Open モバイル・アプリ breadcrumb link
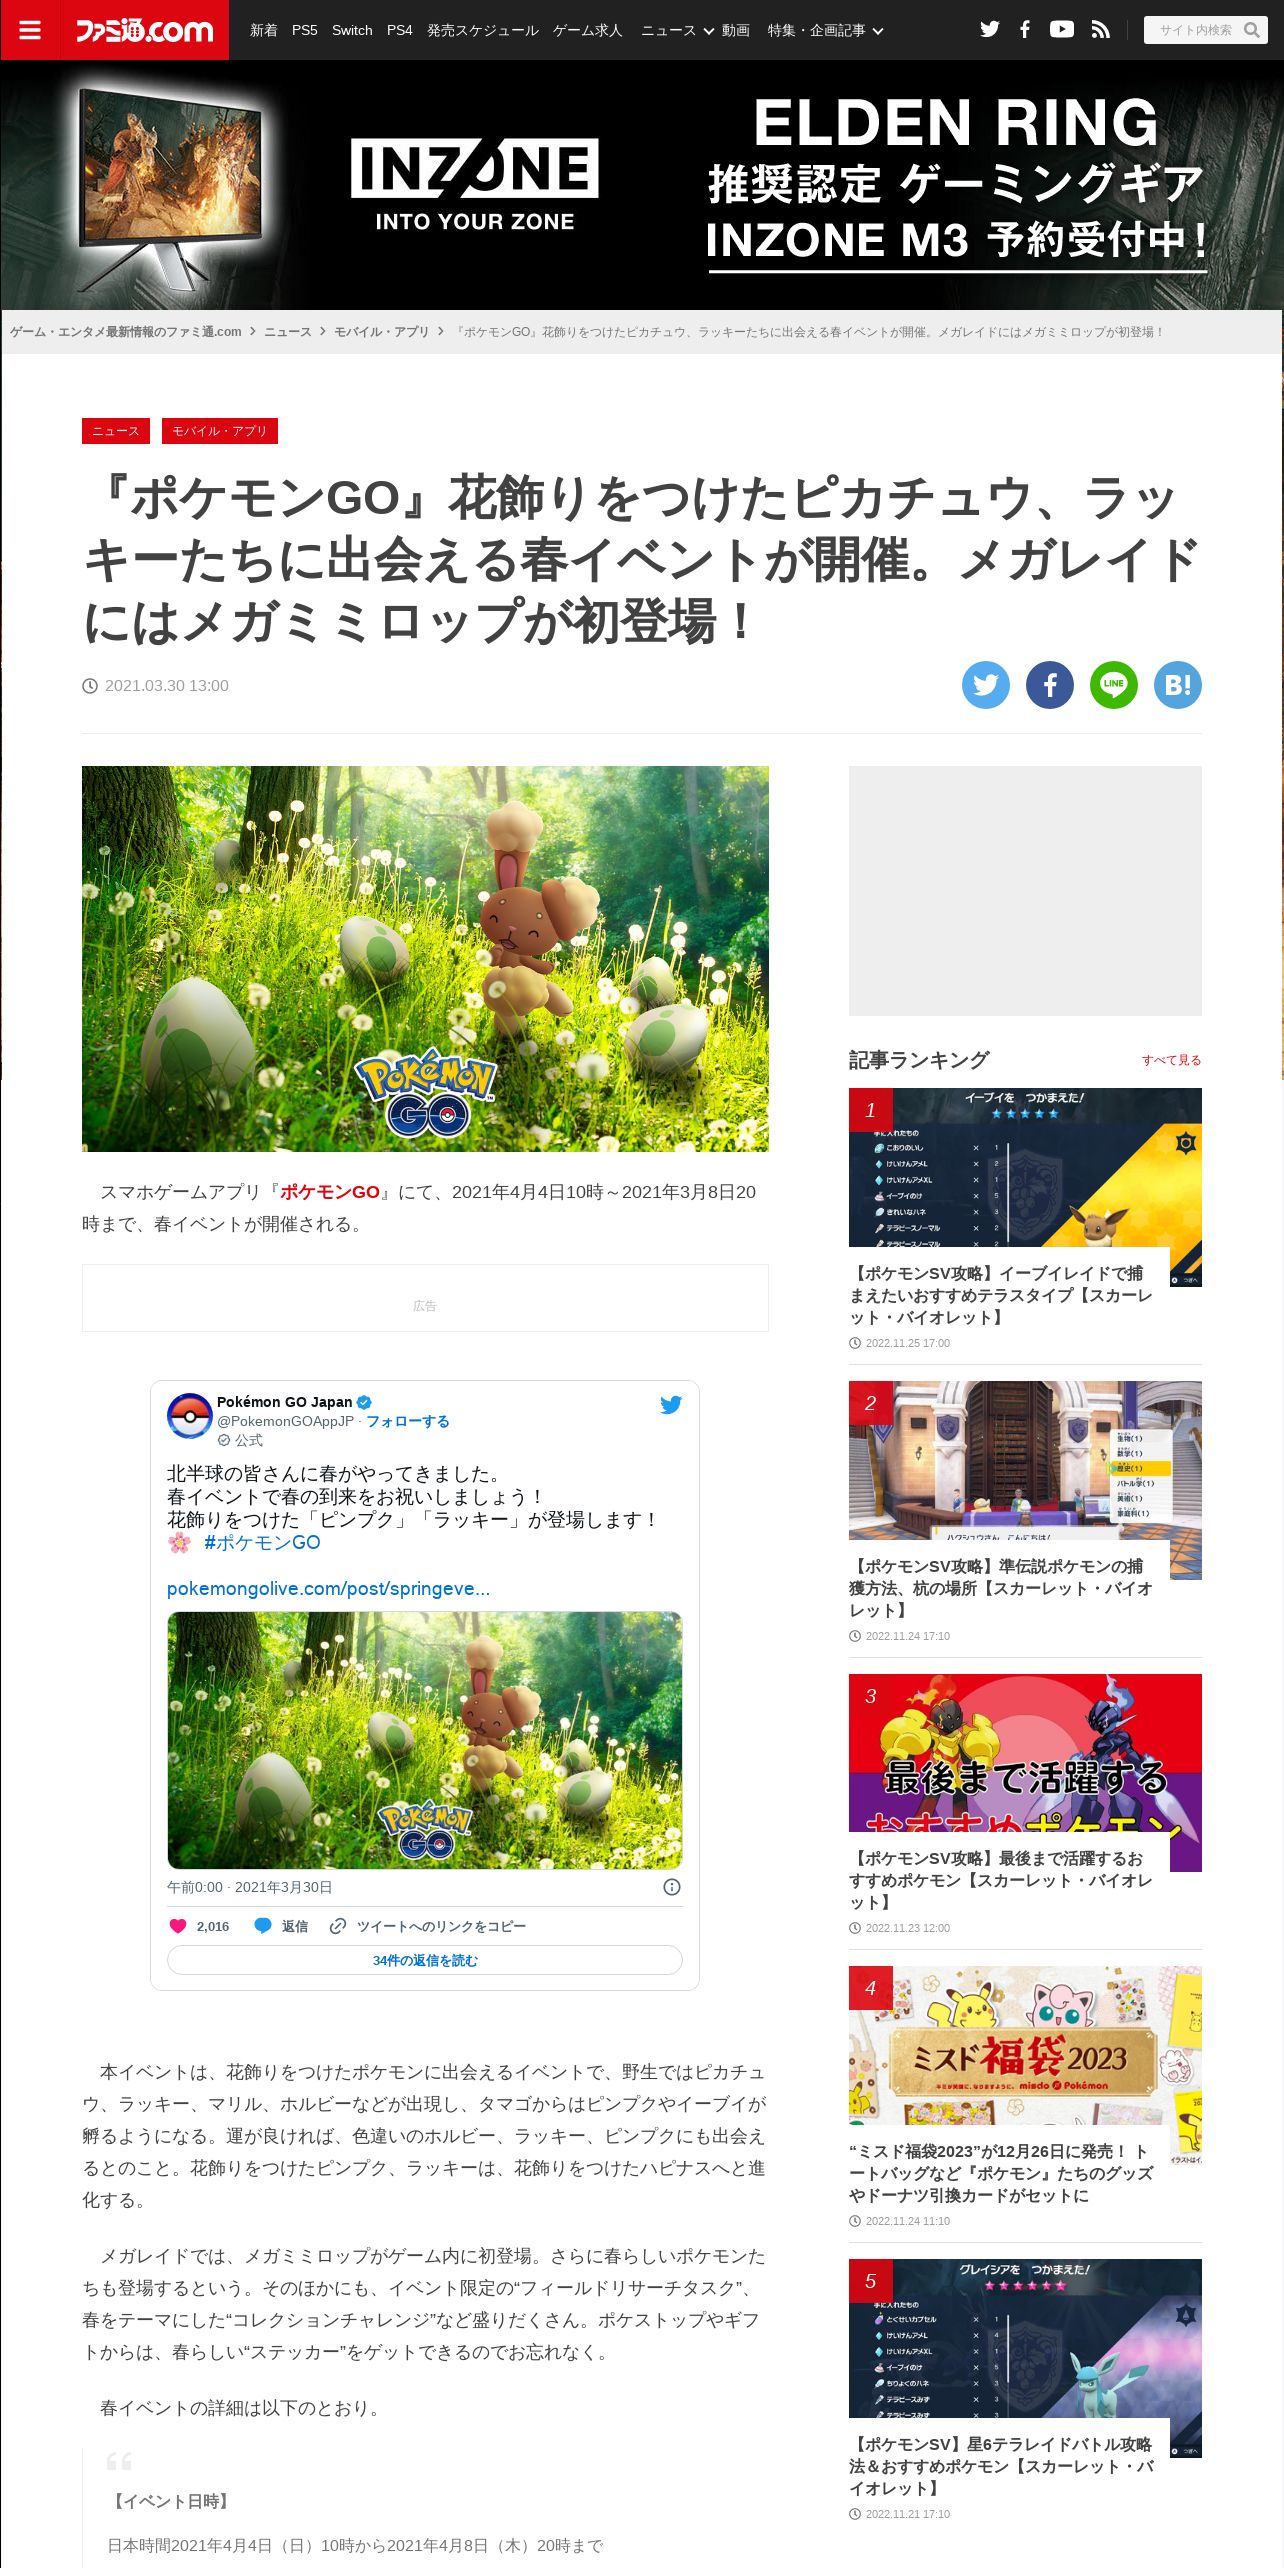The width and height of the screenshot is (1284, 2568). [381, 332]
